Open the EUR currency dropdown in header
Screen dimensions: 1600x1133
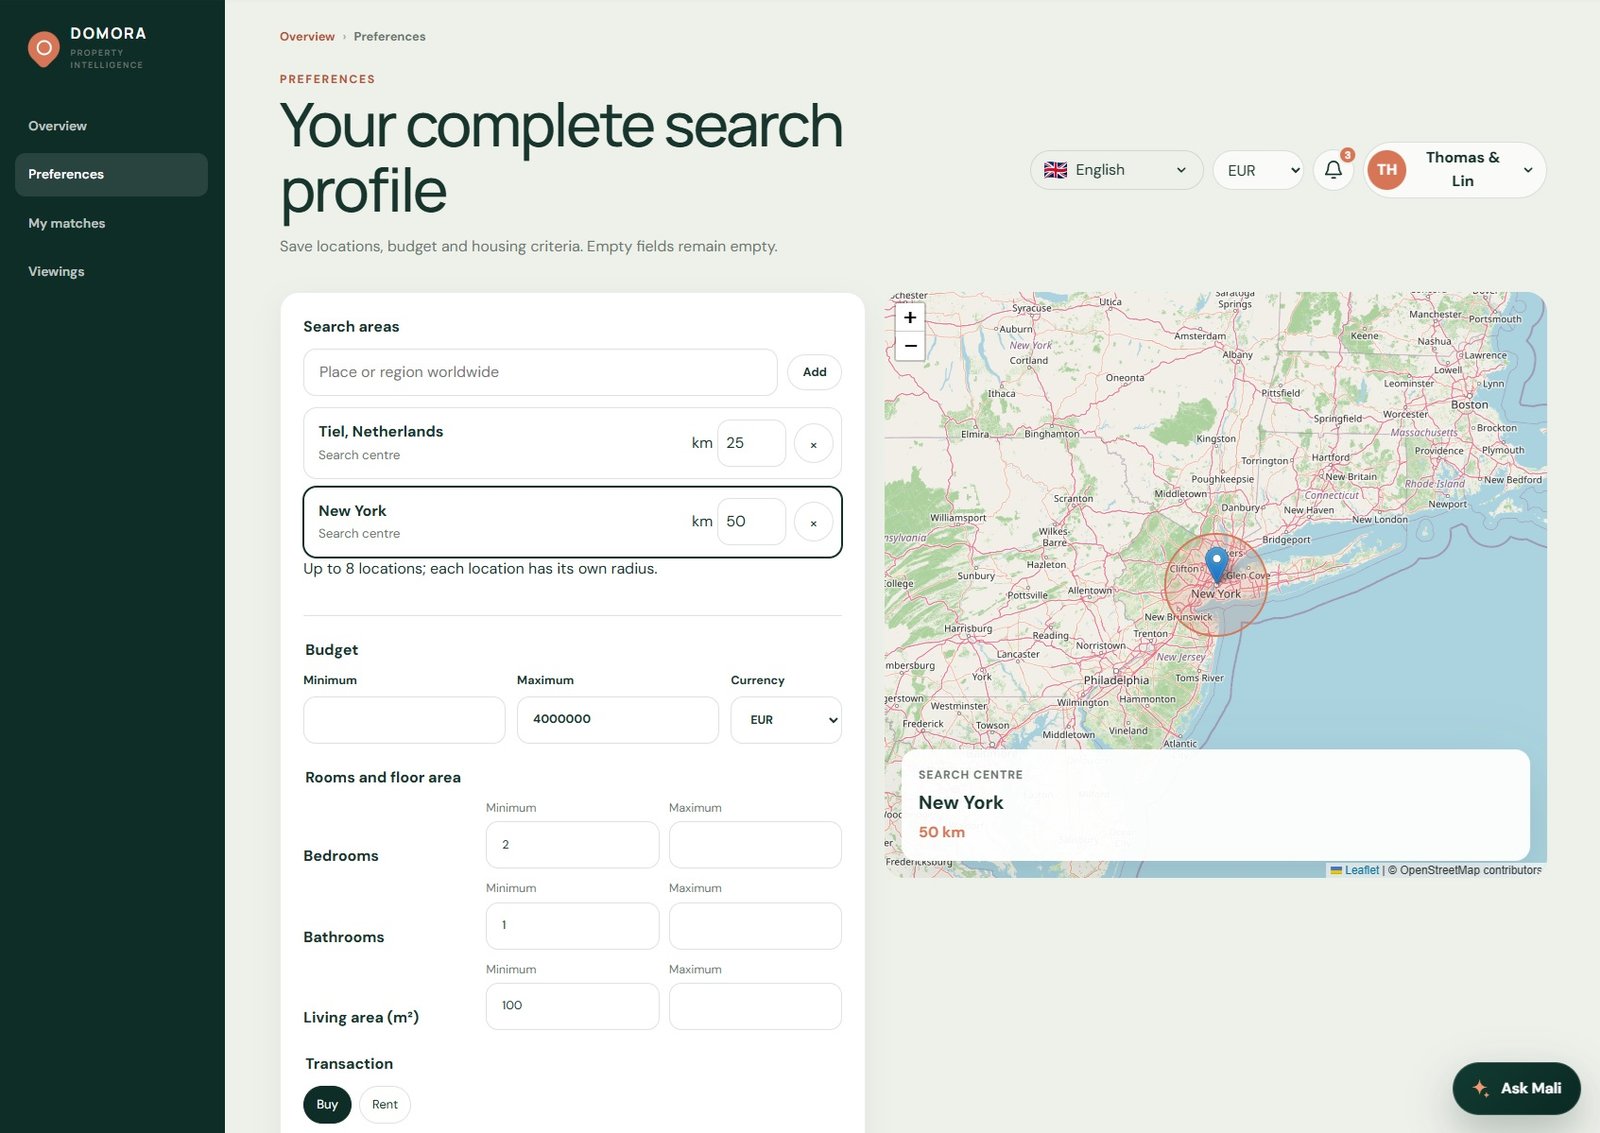tap(1258, 170)
